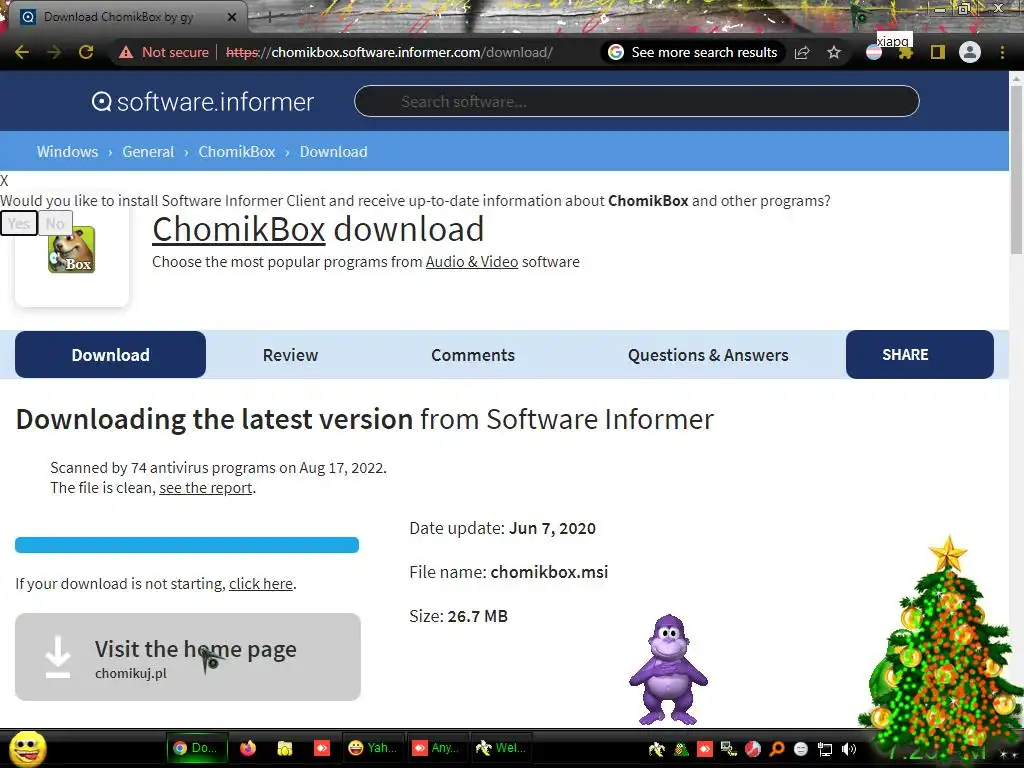Click the magnifier search tray icon
The width and height of the screenshot is (1024, 768).
click(777, 749)
